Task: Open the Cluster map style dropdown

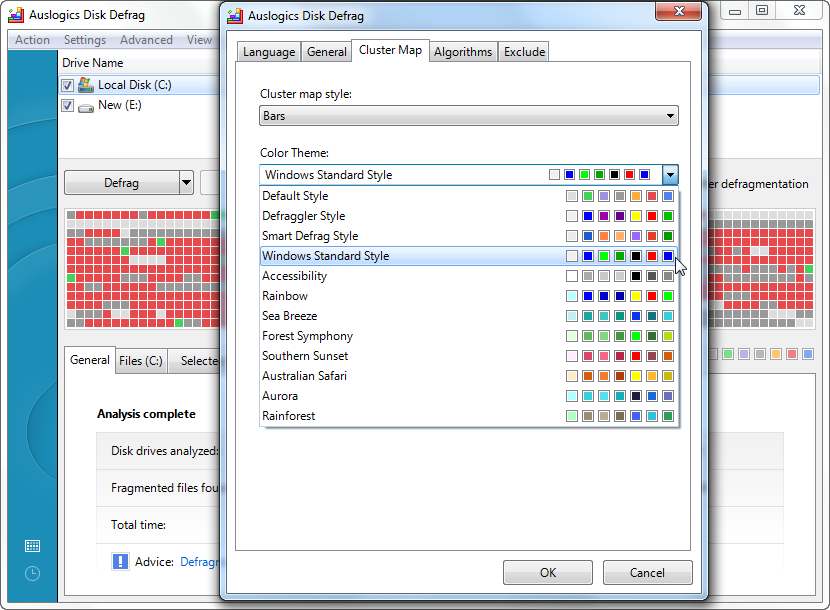Action: pyautogui.click(x=468, y=116)
